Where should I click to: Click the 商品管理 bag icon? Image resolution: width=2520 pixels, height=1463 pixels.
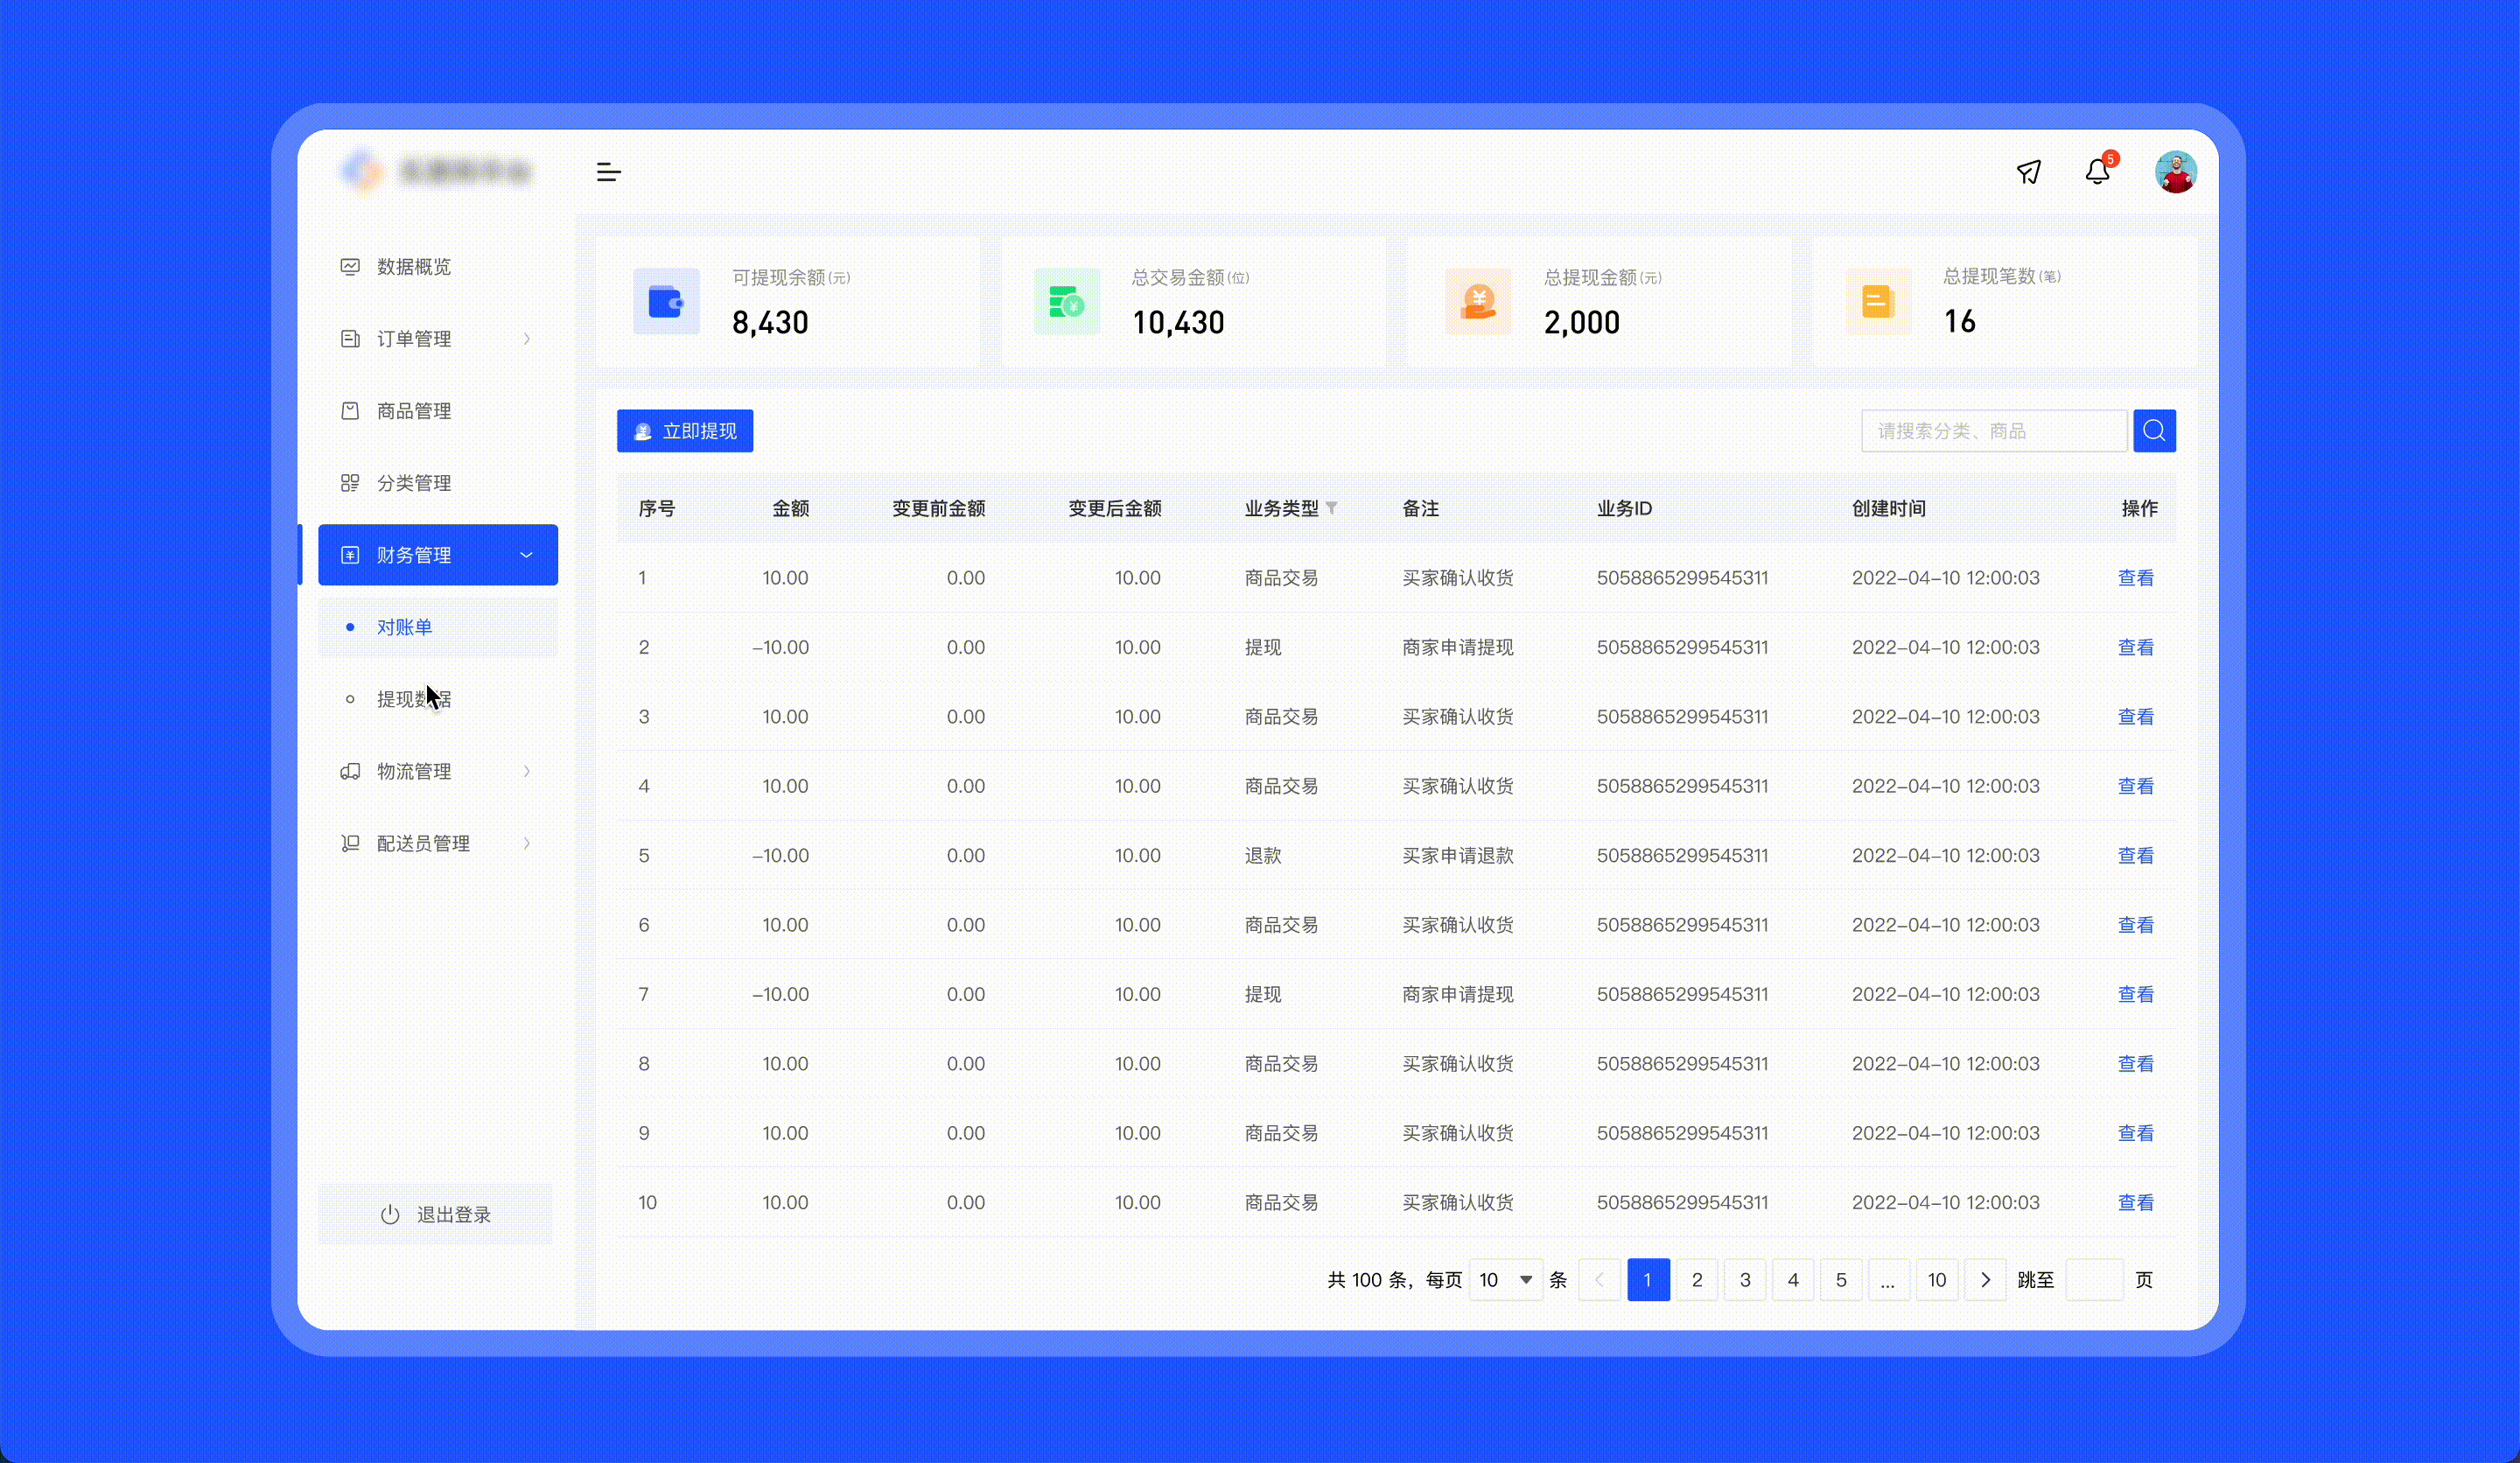click(x=350, y=411)
